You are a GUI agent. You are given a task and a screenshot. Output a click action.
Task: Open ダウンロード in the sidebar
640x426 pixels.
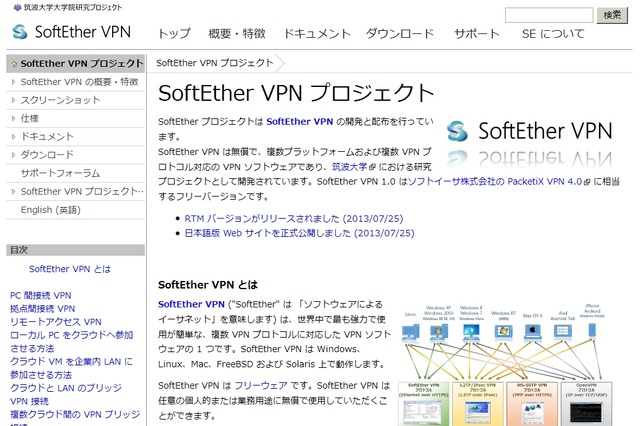coord(47,155)
